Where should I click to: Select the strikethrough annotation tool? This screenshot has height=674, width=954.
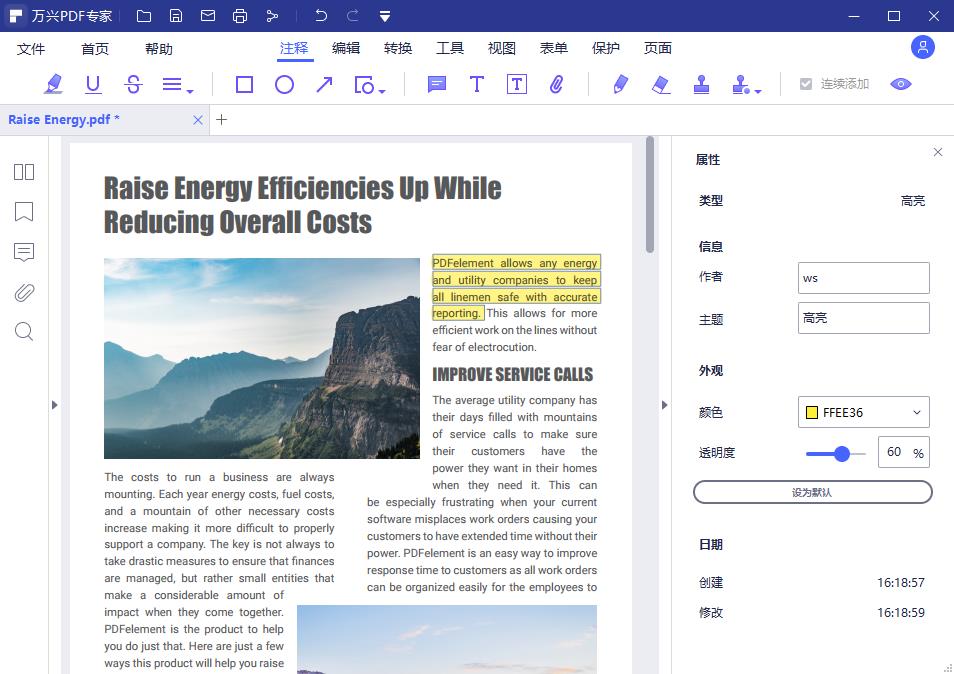tap(133, 85)
